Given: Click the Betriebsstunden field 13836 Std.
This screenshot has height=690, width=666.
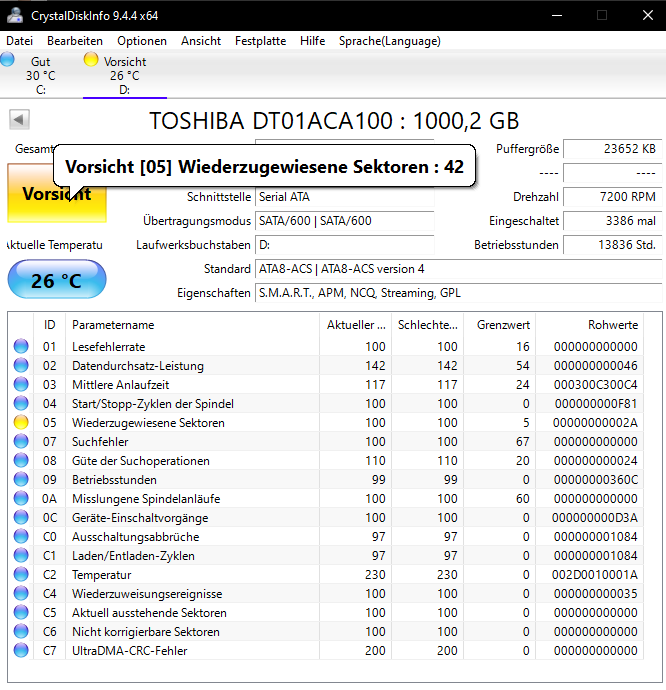Looking at the screenshot, I should pos(613,245).
